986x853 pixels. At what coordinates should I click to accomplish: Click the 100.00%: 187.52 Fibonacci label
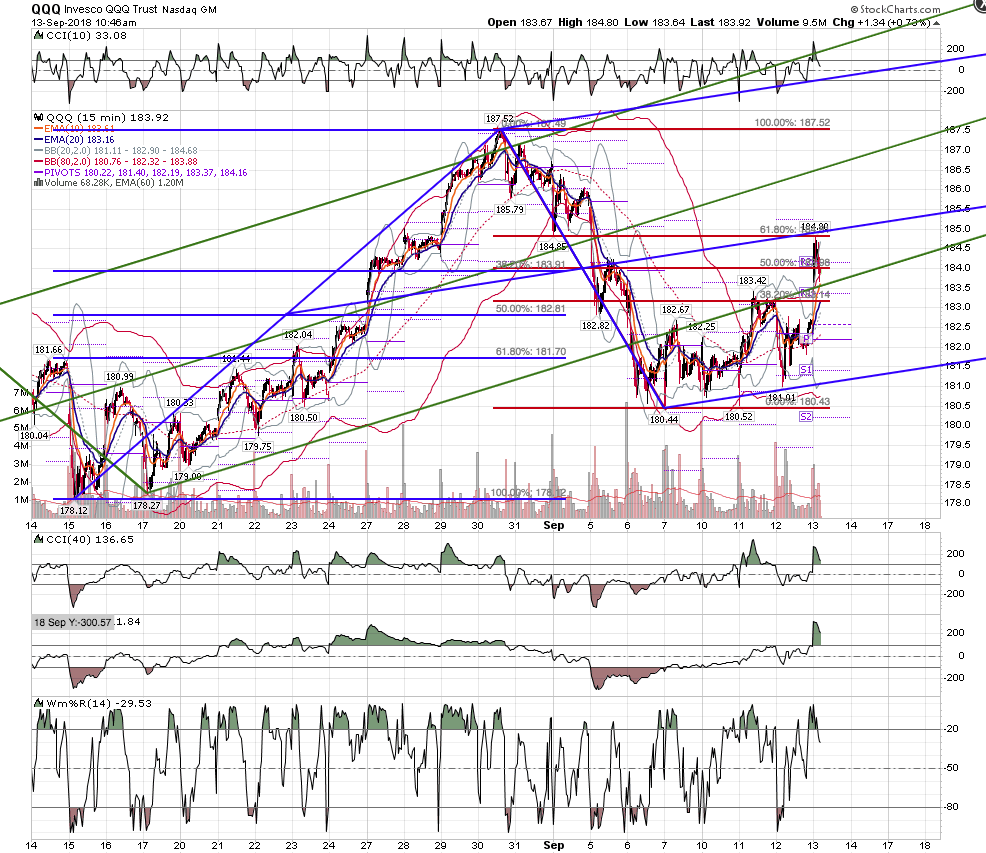(792, 123)
